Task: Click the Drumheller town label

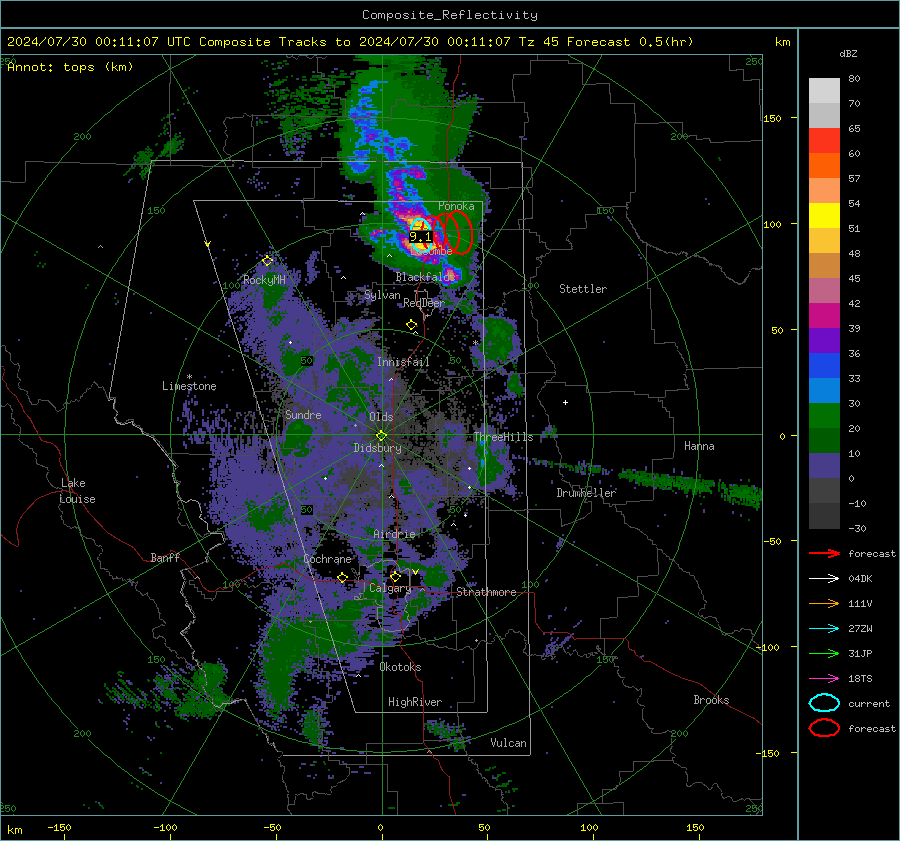Action: (586, 493)
